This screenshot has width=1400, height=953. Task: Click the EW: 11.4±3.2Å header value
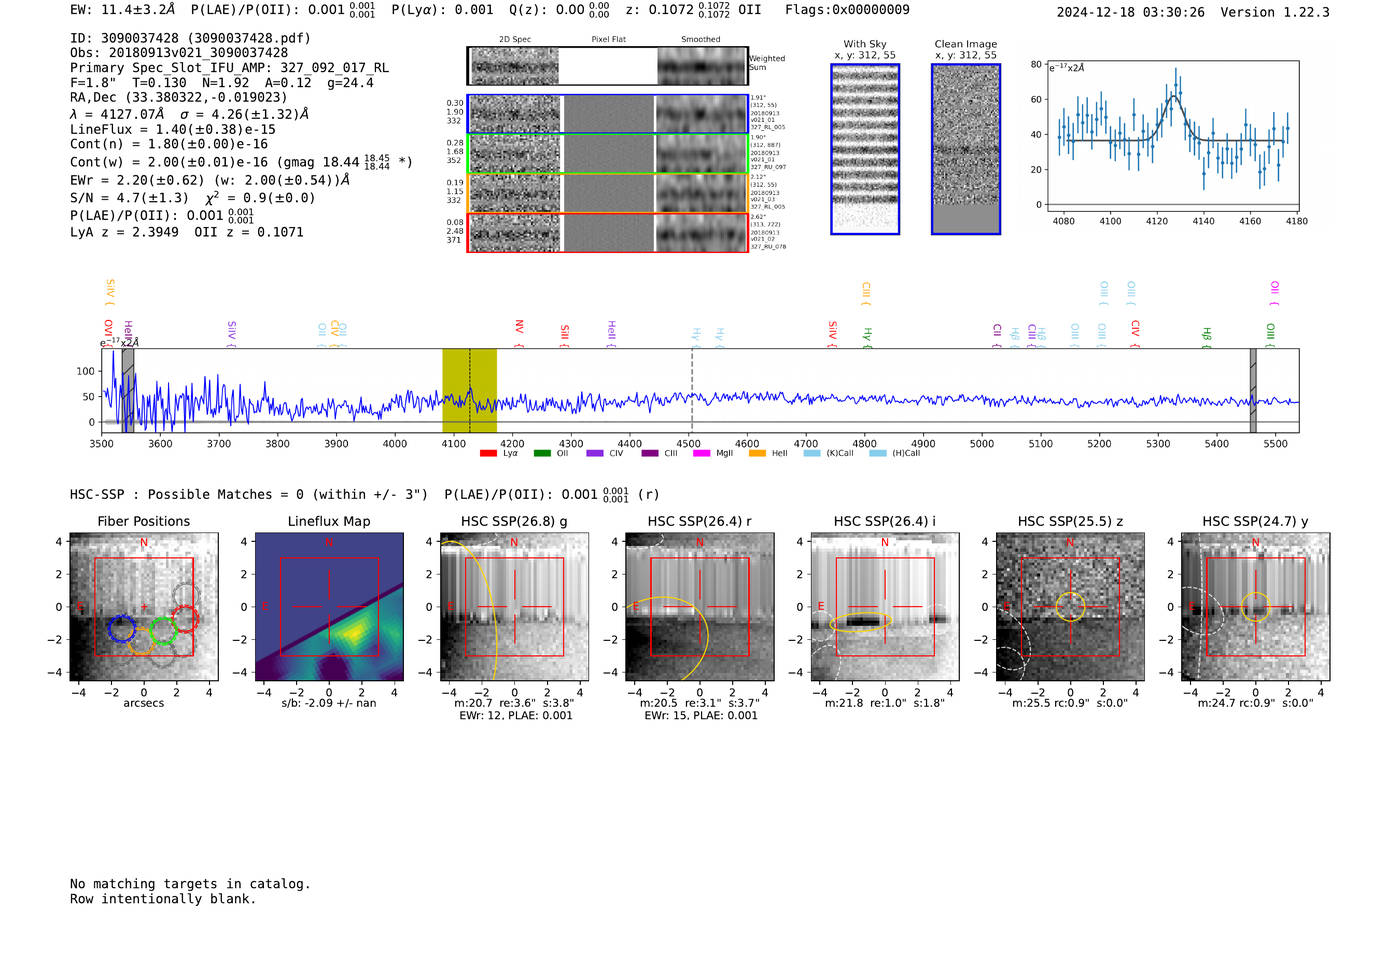[123, 10]
